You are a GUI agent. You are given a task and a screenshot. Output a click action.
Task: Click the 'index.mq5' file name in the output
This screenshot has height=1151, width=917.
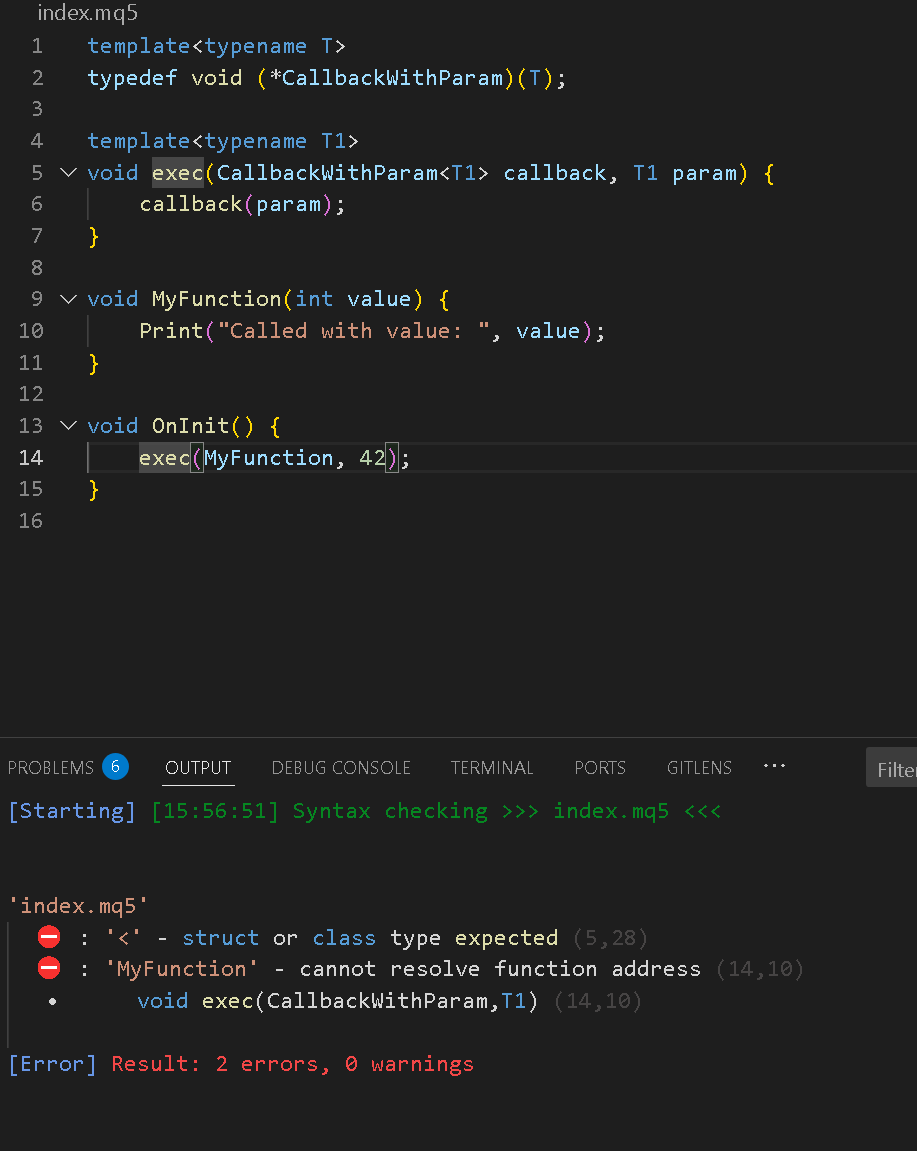[x=78, y=906]
